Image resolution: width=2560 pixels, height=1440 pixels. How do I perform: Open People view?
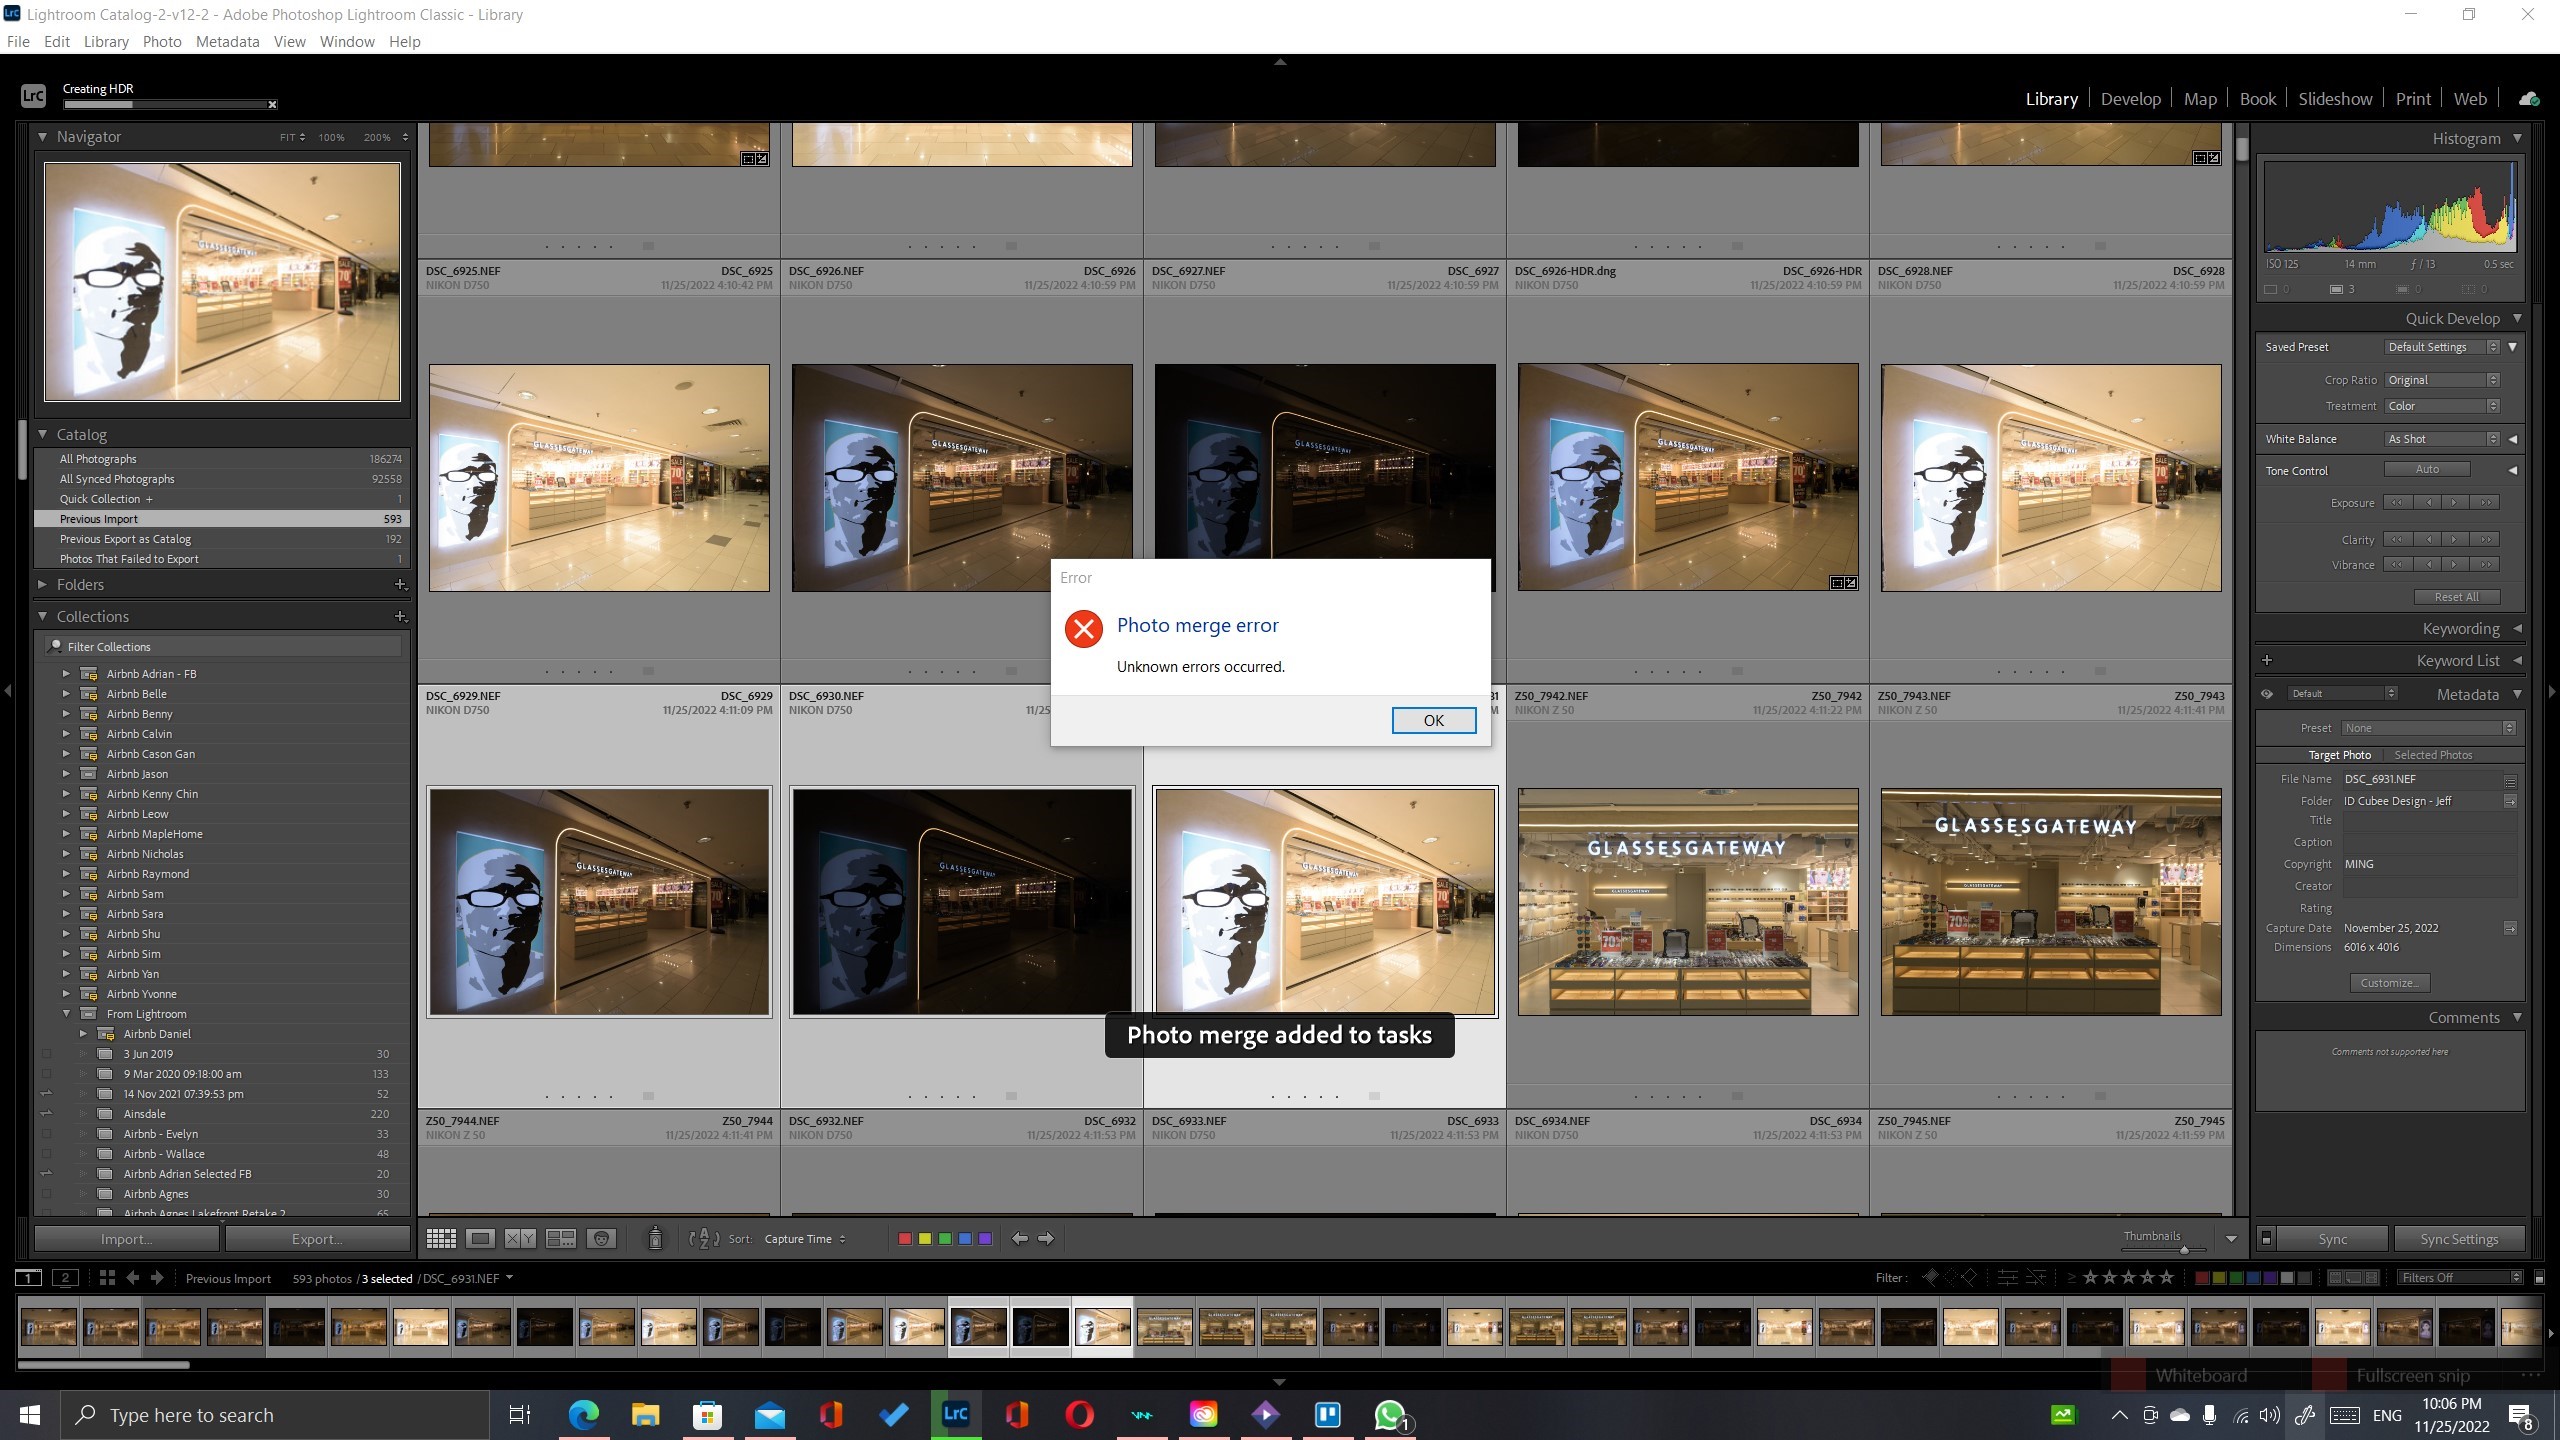click(600, 1238)
